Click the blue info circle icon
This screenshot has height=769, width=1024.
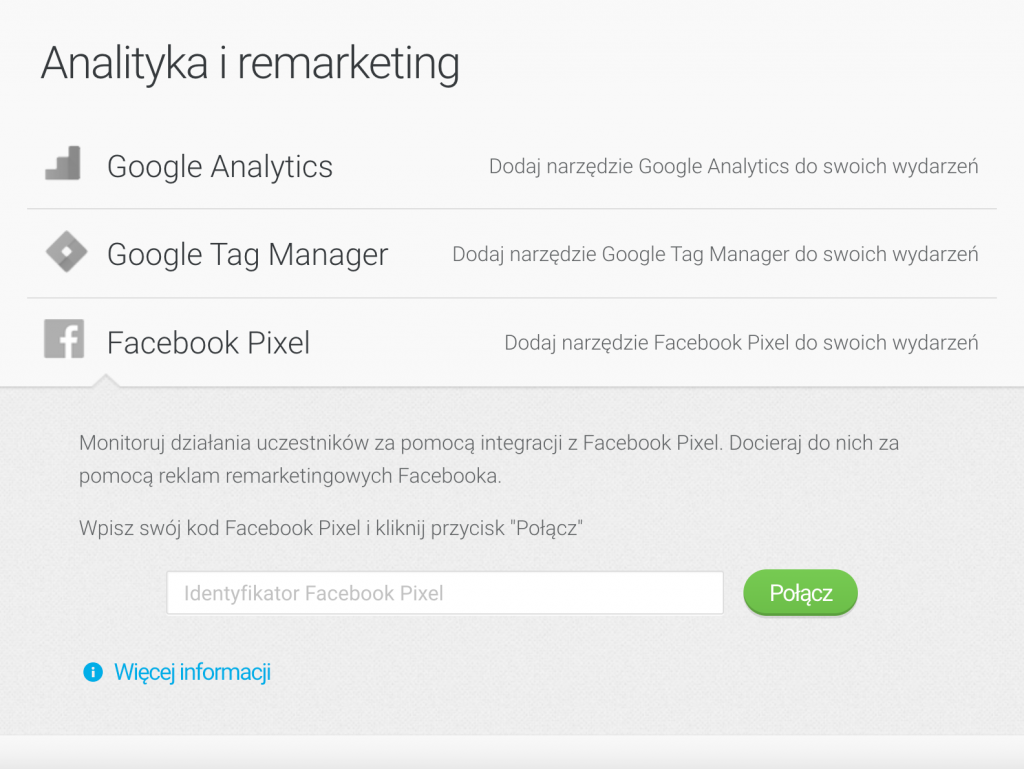click(93, 672)
